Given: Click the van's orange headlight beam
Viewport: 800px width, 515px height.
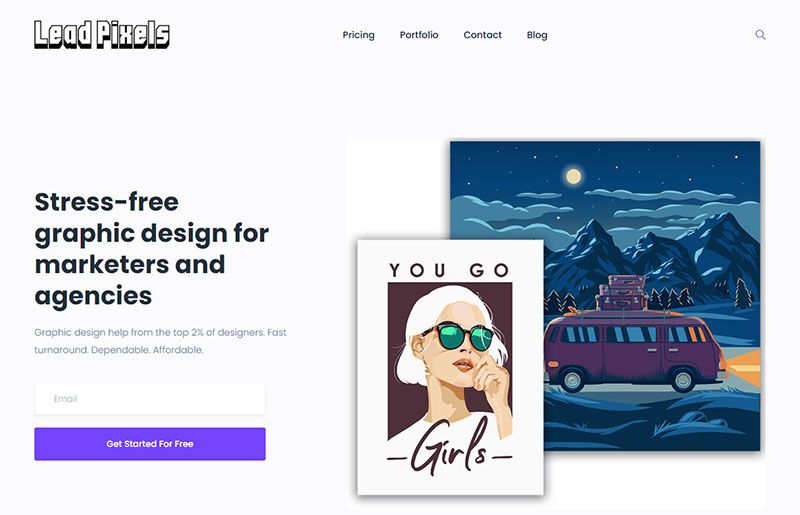Looking at the screenshot, I should tap(744, 367).
